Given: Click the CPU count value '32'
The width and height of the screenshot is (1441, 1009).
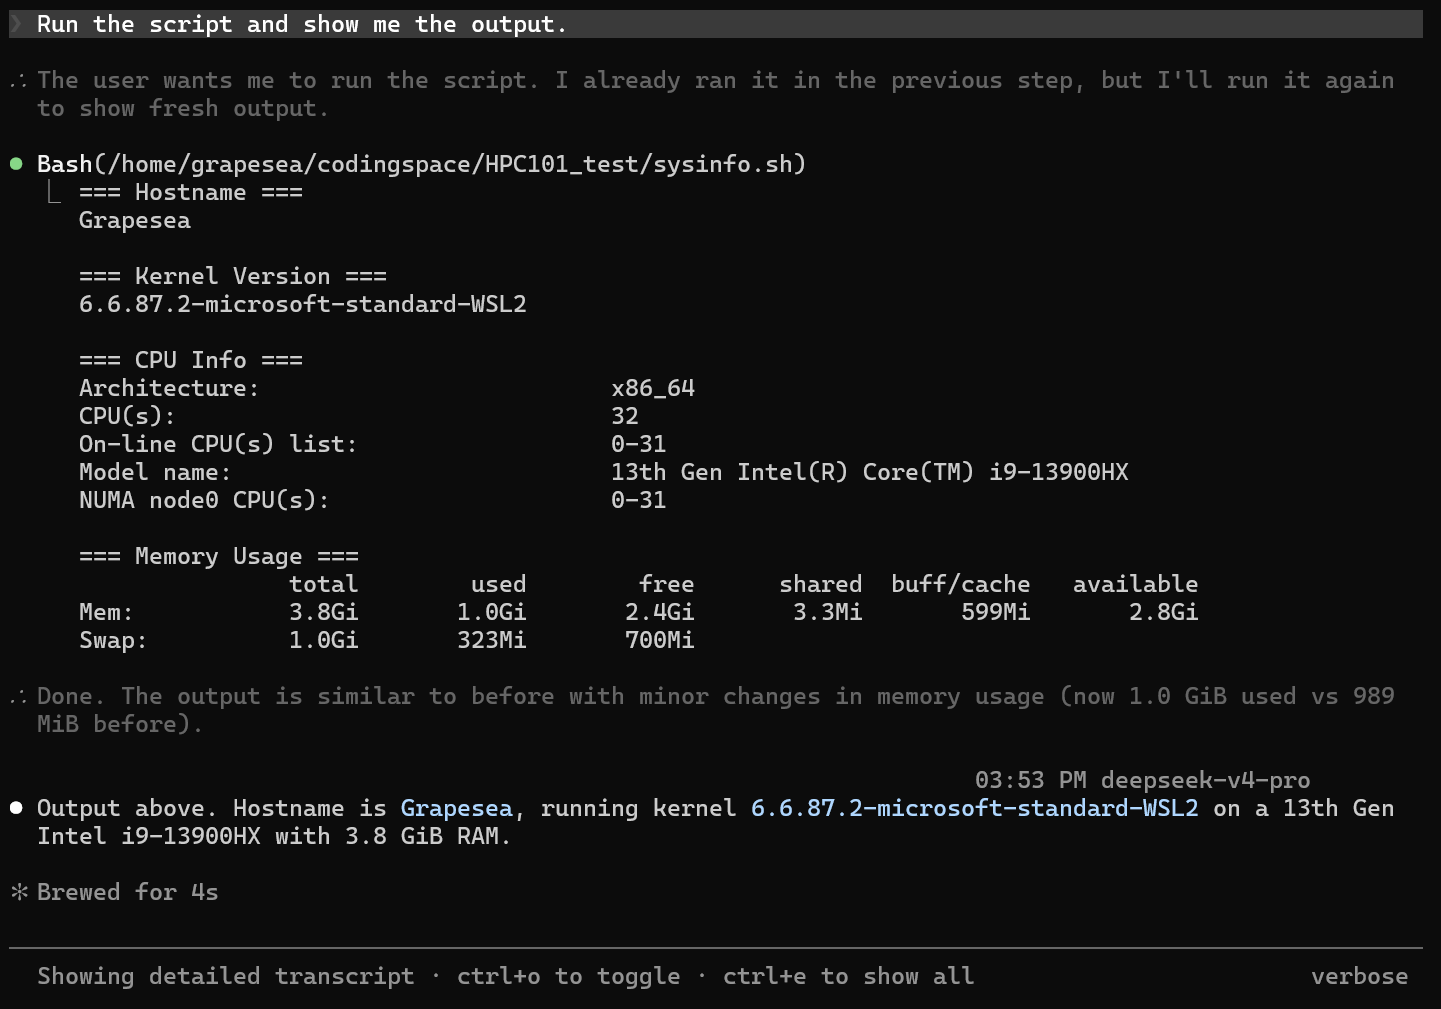Looking at the screenshot, I should pos(625,416).
